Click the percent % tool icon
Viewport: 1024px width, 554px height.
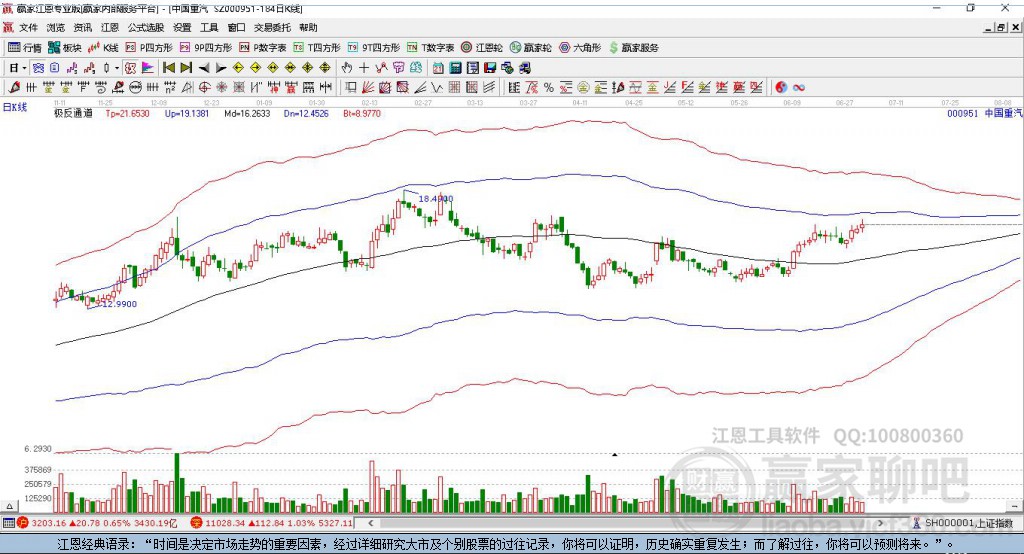coord(549,87)
